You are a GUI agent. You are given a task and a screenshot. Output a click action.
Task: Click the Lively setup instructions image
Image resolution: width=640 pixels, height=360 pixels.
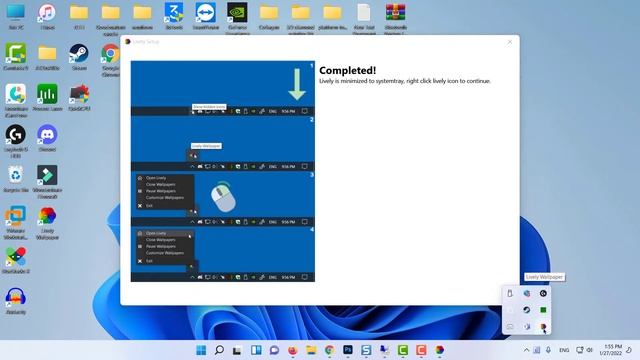223,171
